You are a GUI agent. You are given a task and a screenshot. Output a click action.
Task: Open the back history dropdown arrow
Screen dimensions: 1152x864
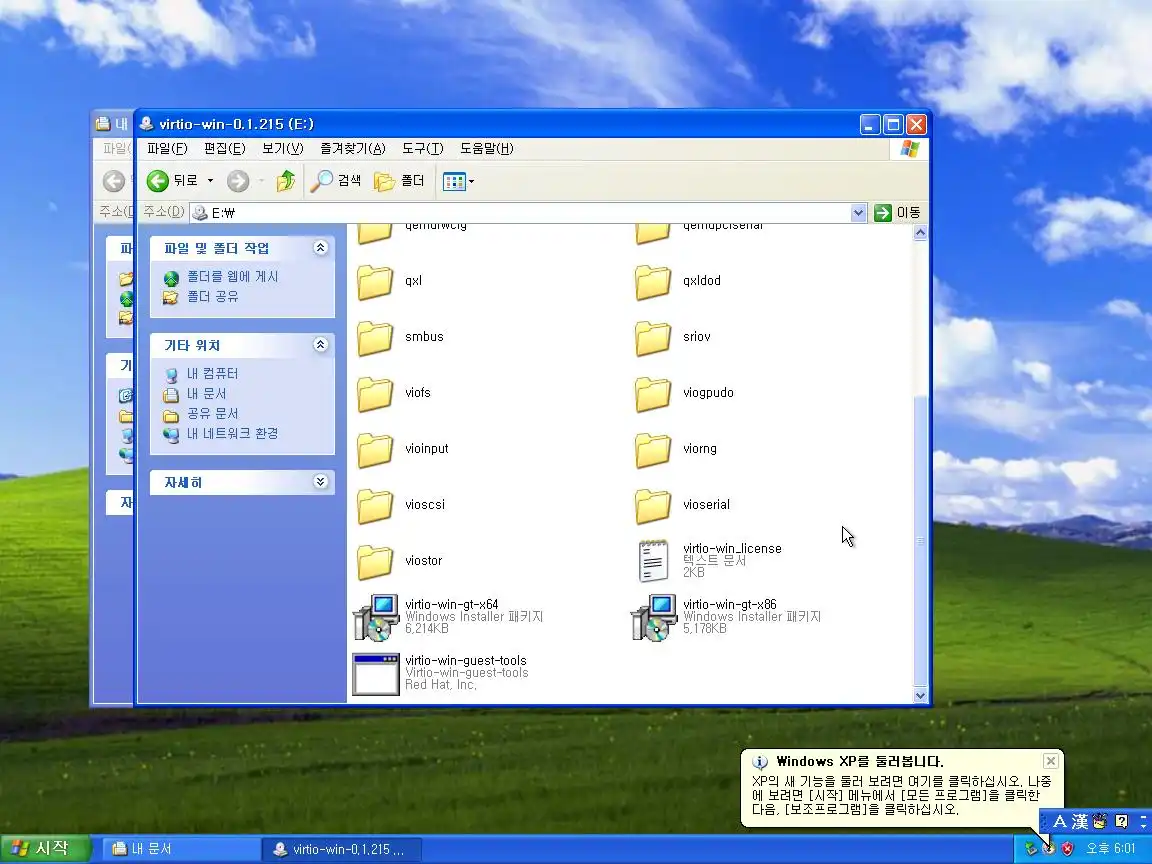pos(210,181)
